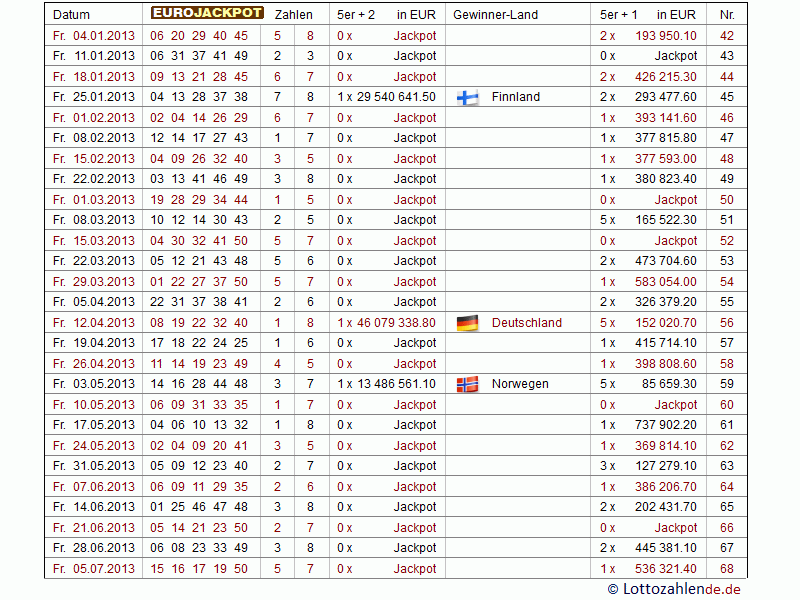This screenshot has height=600, width=800.
Task: Click the date 01.02.2013
Action: tap(104, 118)
